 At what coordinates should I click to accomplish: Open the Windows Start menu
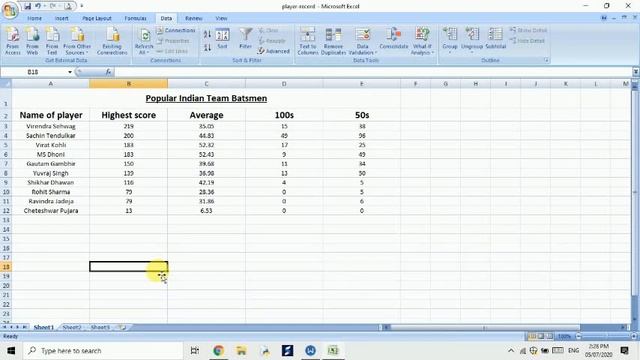pos(11,351)
